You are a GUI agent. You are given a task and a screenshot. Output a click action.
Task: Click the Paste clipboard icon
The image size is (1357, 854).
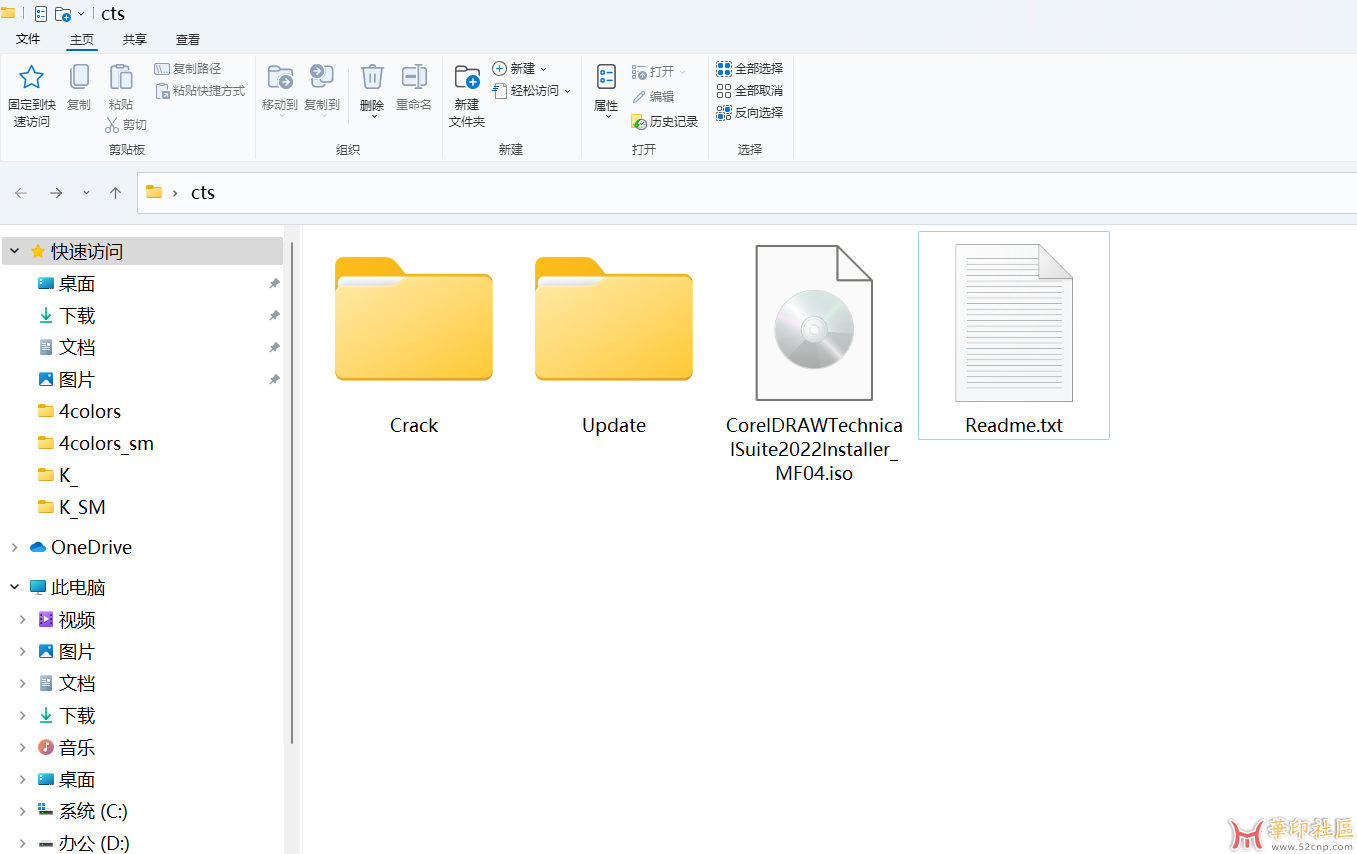121,78
